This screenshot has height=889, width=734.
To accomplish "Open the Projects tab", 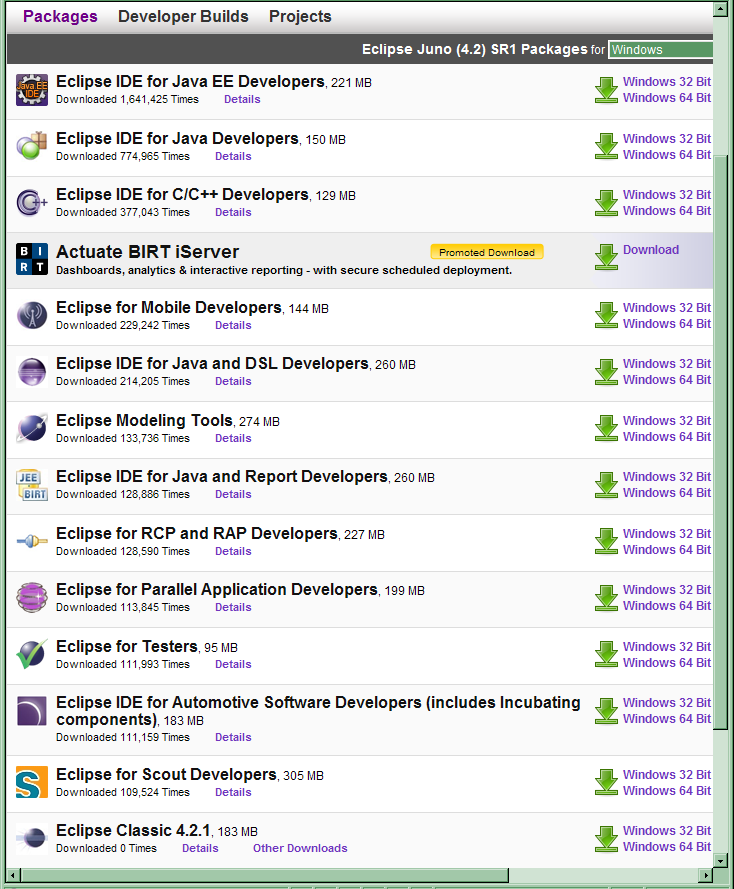I will (x=300, y=16).
